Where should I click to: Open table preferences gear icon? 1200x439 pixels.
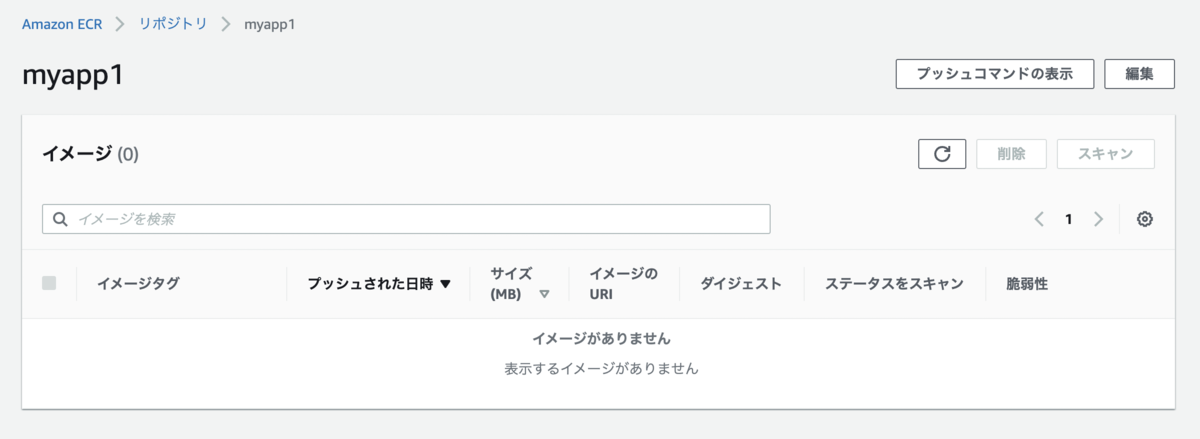point(1145,219)
